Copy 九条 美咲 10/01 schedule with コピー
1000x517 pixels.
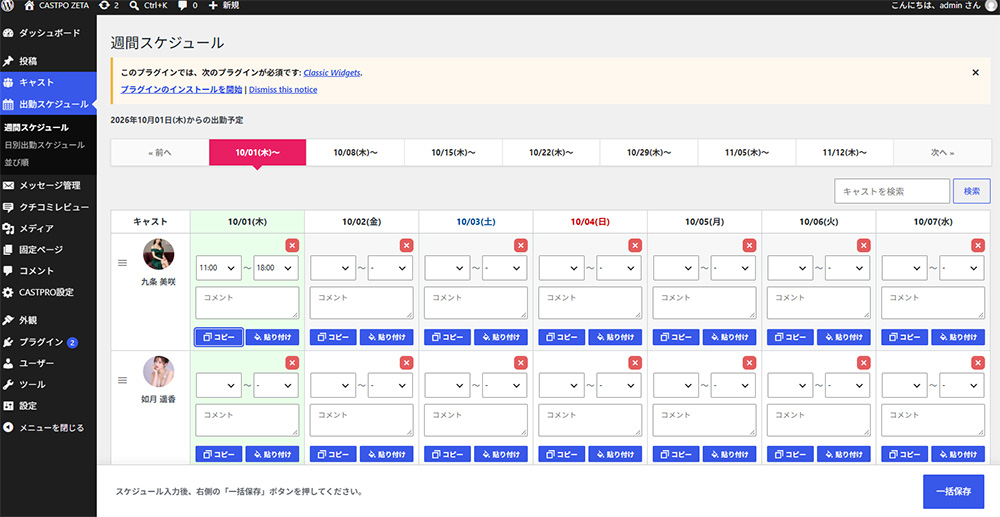(x=219, y=337)
